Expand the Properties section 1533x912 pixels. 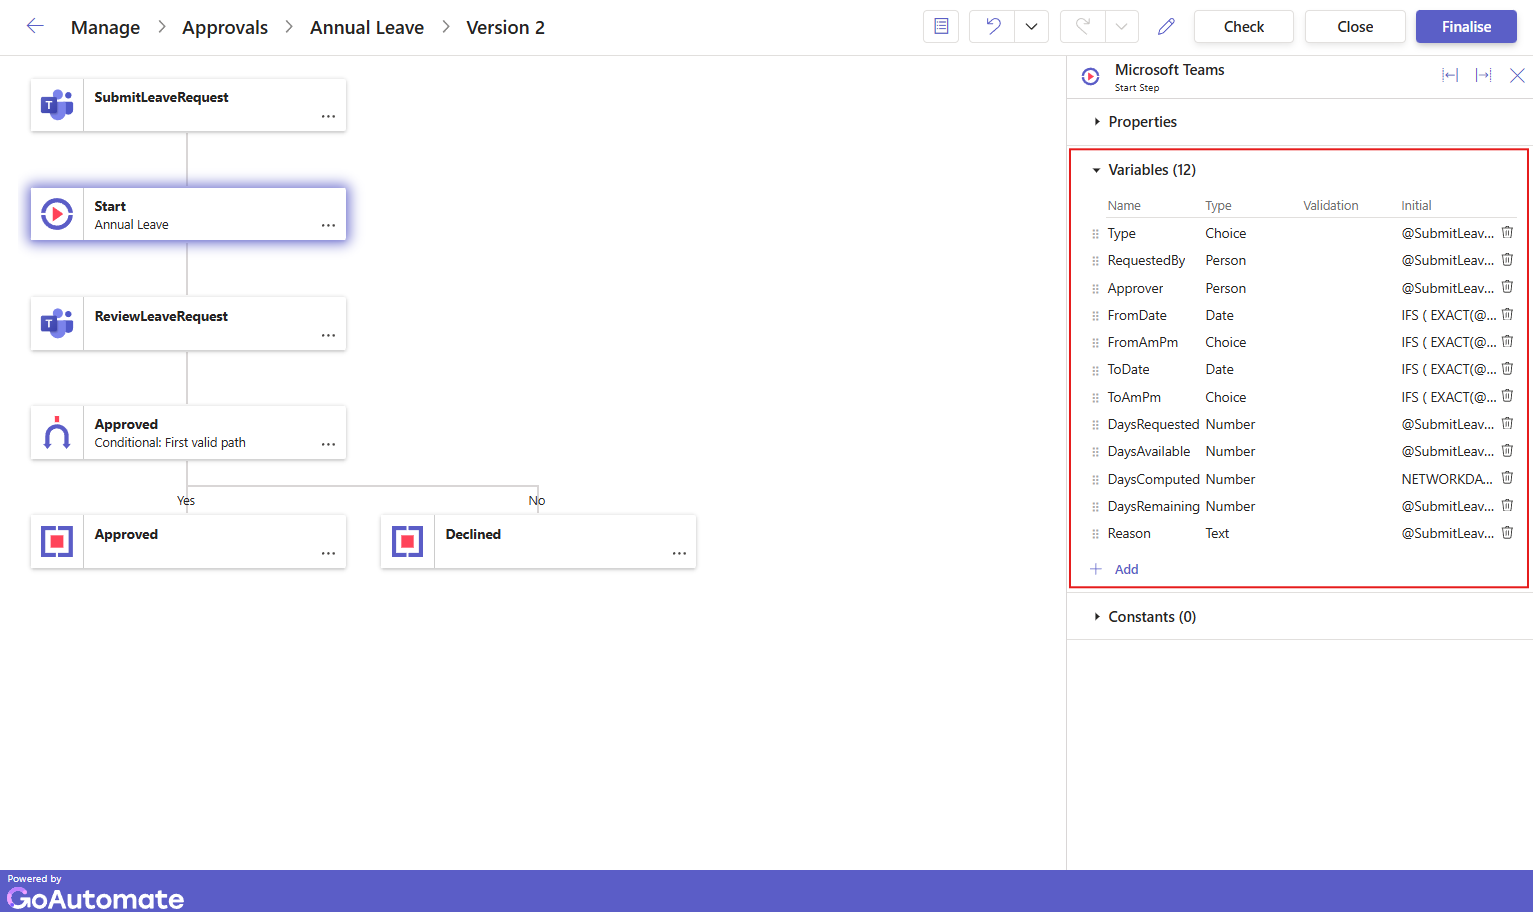coord(1142,122)
